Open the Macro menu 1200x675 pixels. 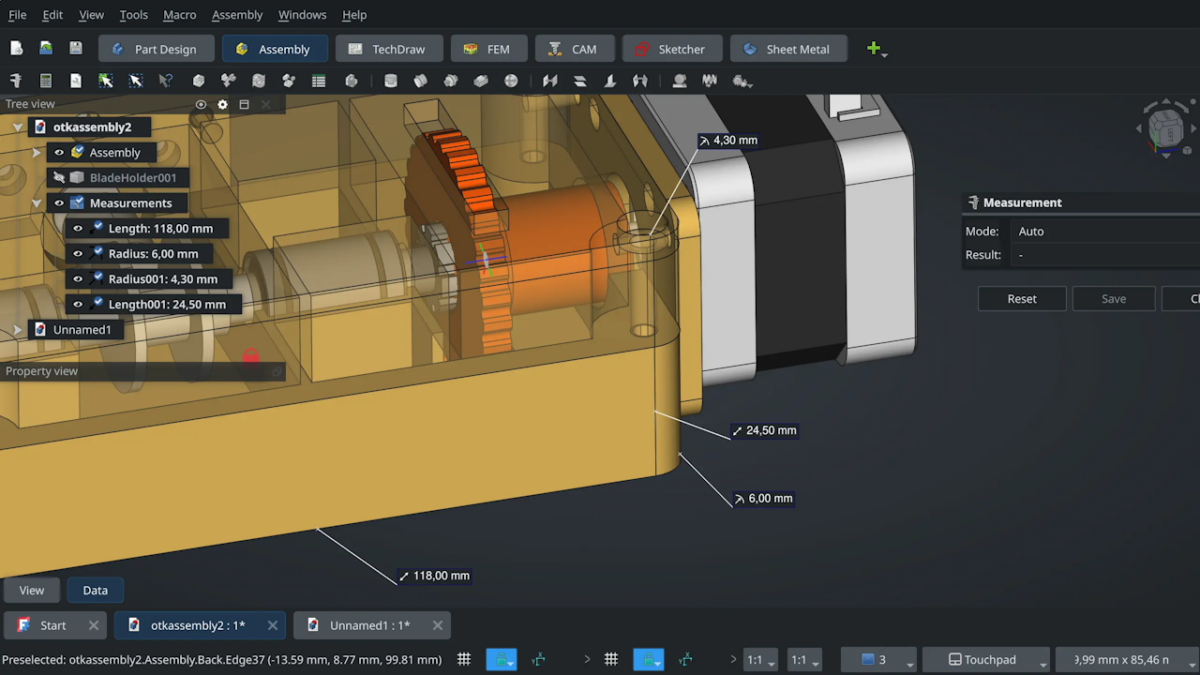[179, 14]
